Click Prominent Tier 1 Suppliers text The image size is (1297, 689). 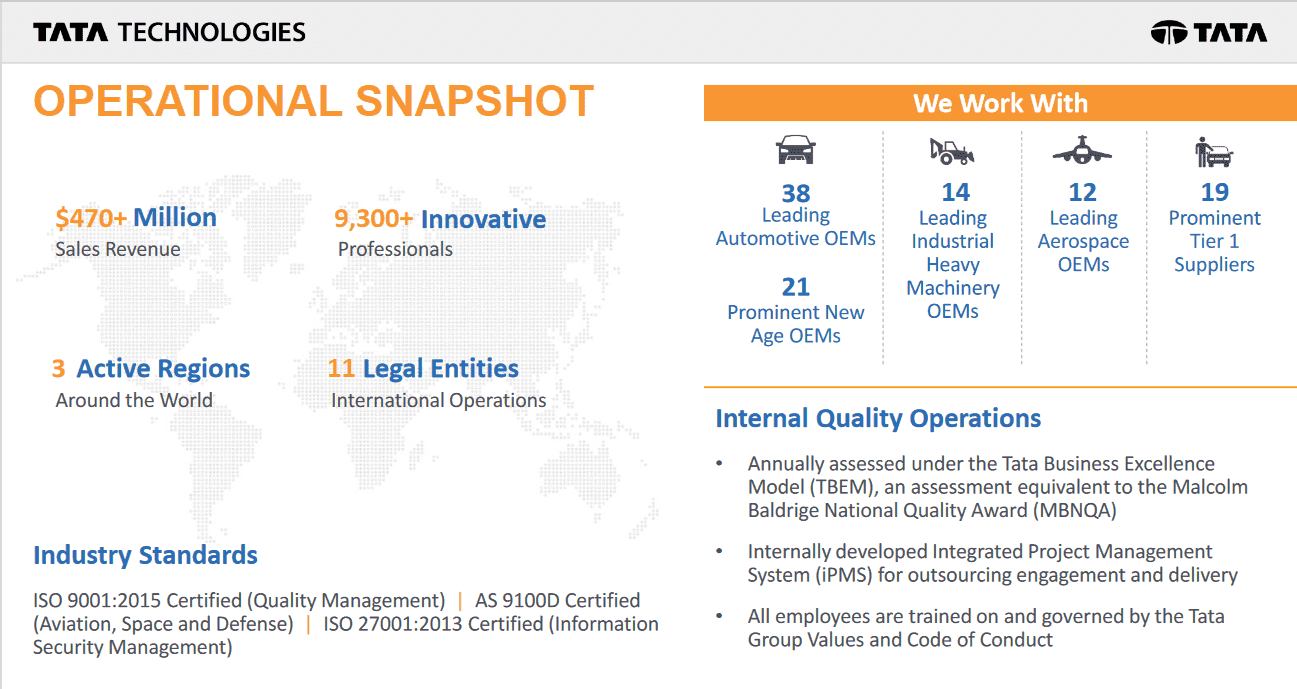pyautogui.click(x=1214, y=241)
